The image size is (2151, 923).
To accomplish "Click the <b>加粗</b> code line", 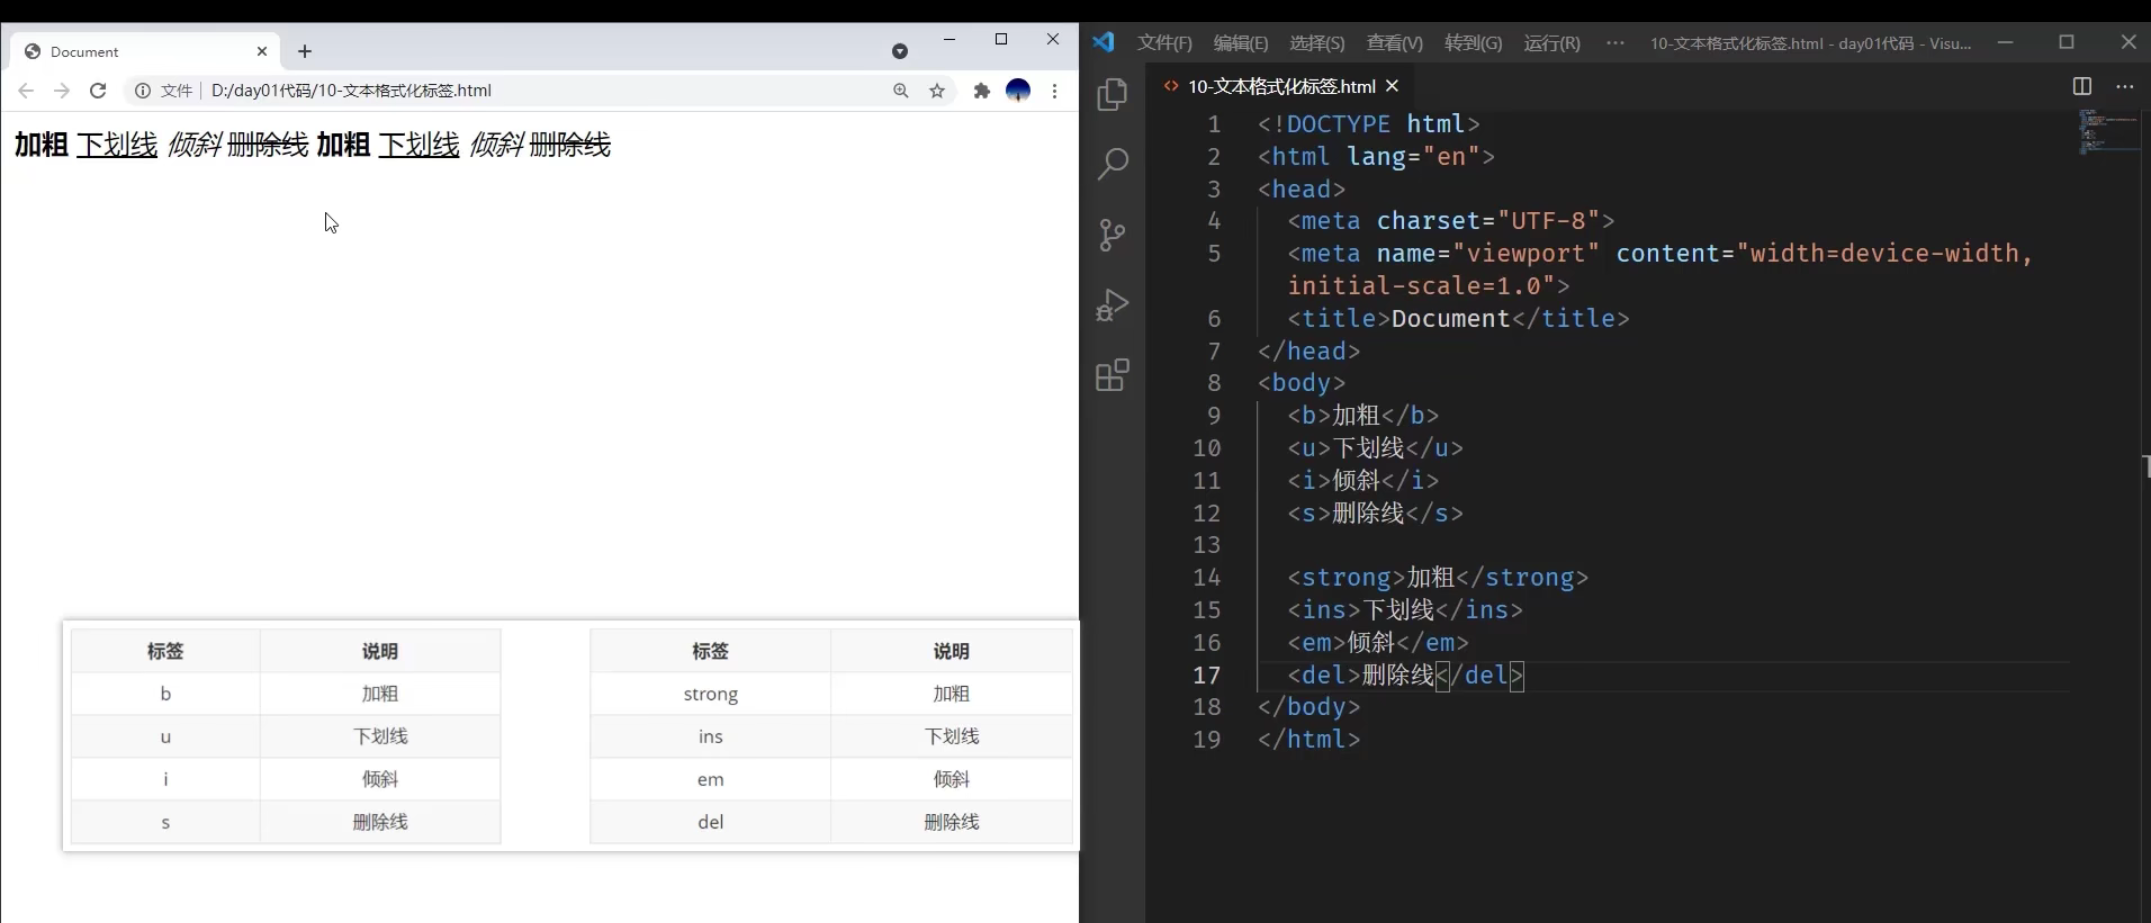I will (1363, 415).
